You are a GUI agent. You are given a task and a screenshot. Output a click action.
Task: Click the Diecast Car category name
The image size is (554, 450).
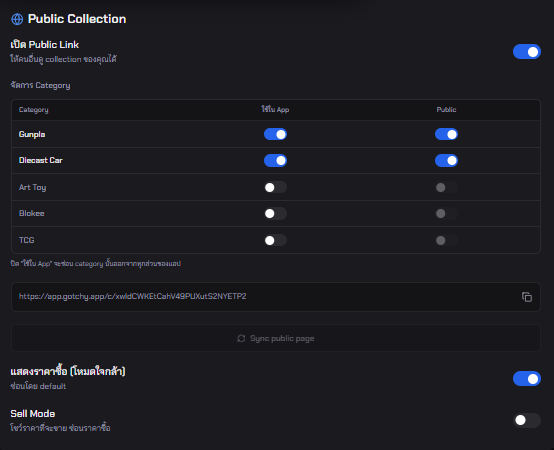point(41,160)
